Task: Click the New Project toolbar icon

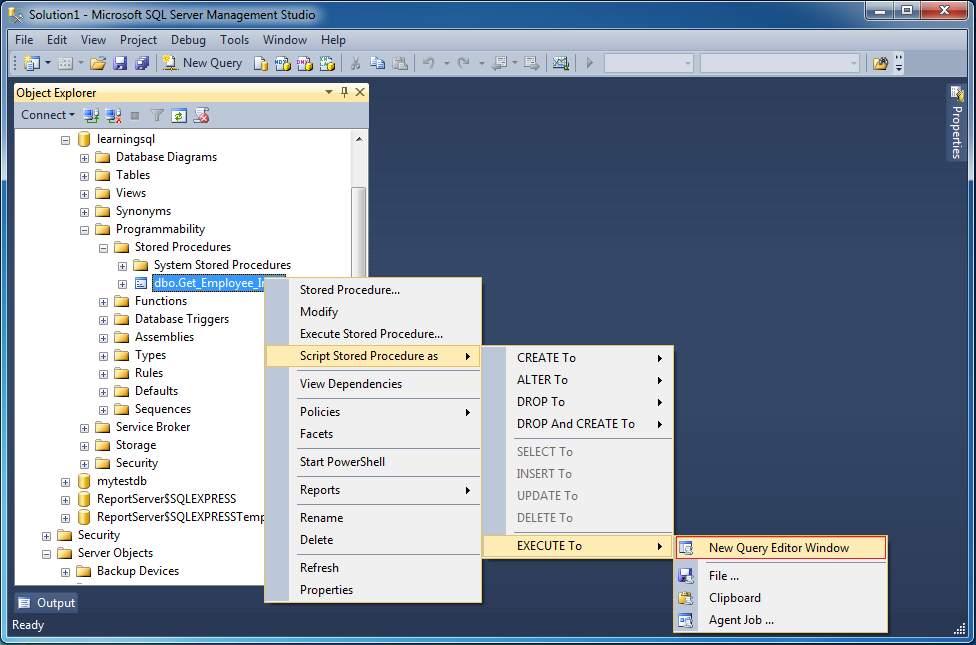Action: (31, 63)
